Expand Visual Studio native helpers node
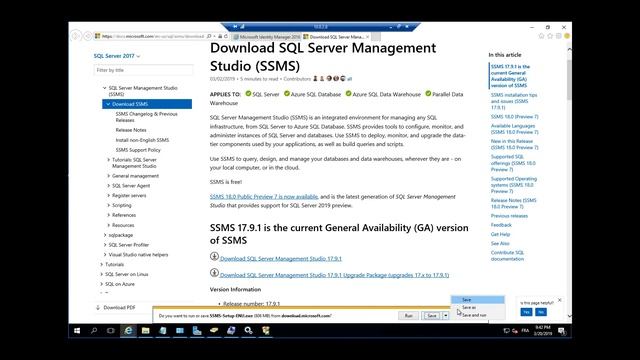Image resolution: width=640 pixels, height=360 pixels. [105, 255]
